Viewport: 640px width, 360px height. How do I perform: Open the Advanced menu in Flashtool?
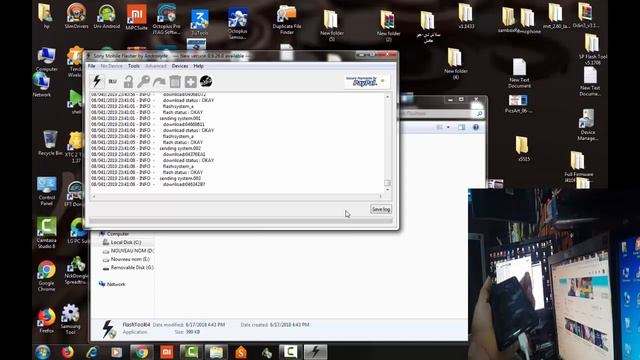click(x=156, y=66)
